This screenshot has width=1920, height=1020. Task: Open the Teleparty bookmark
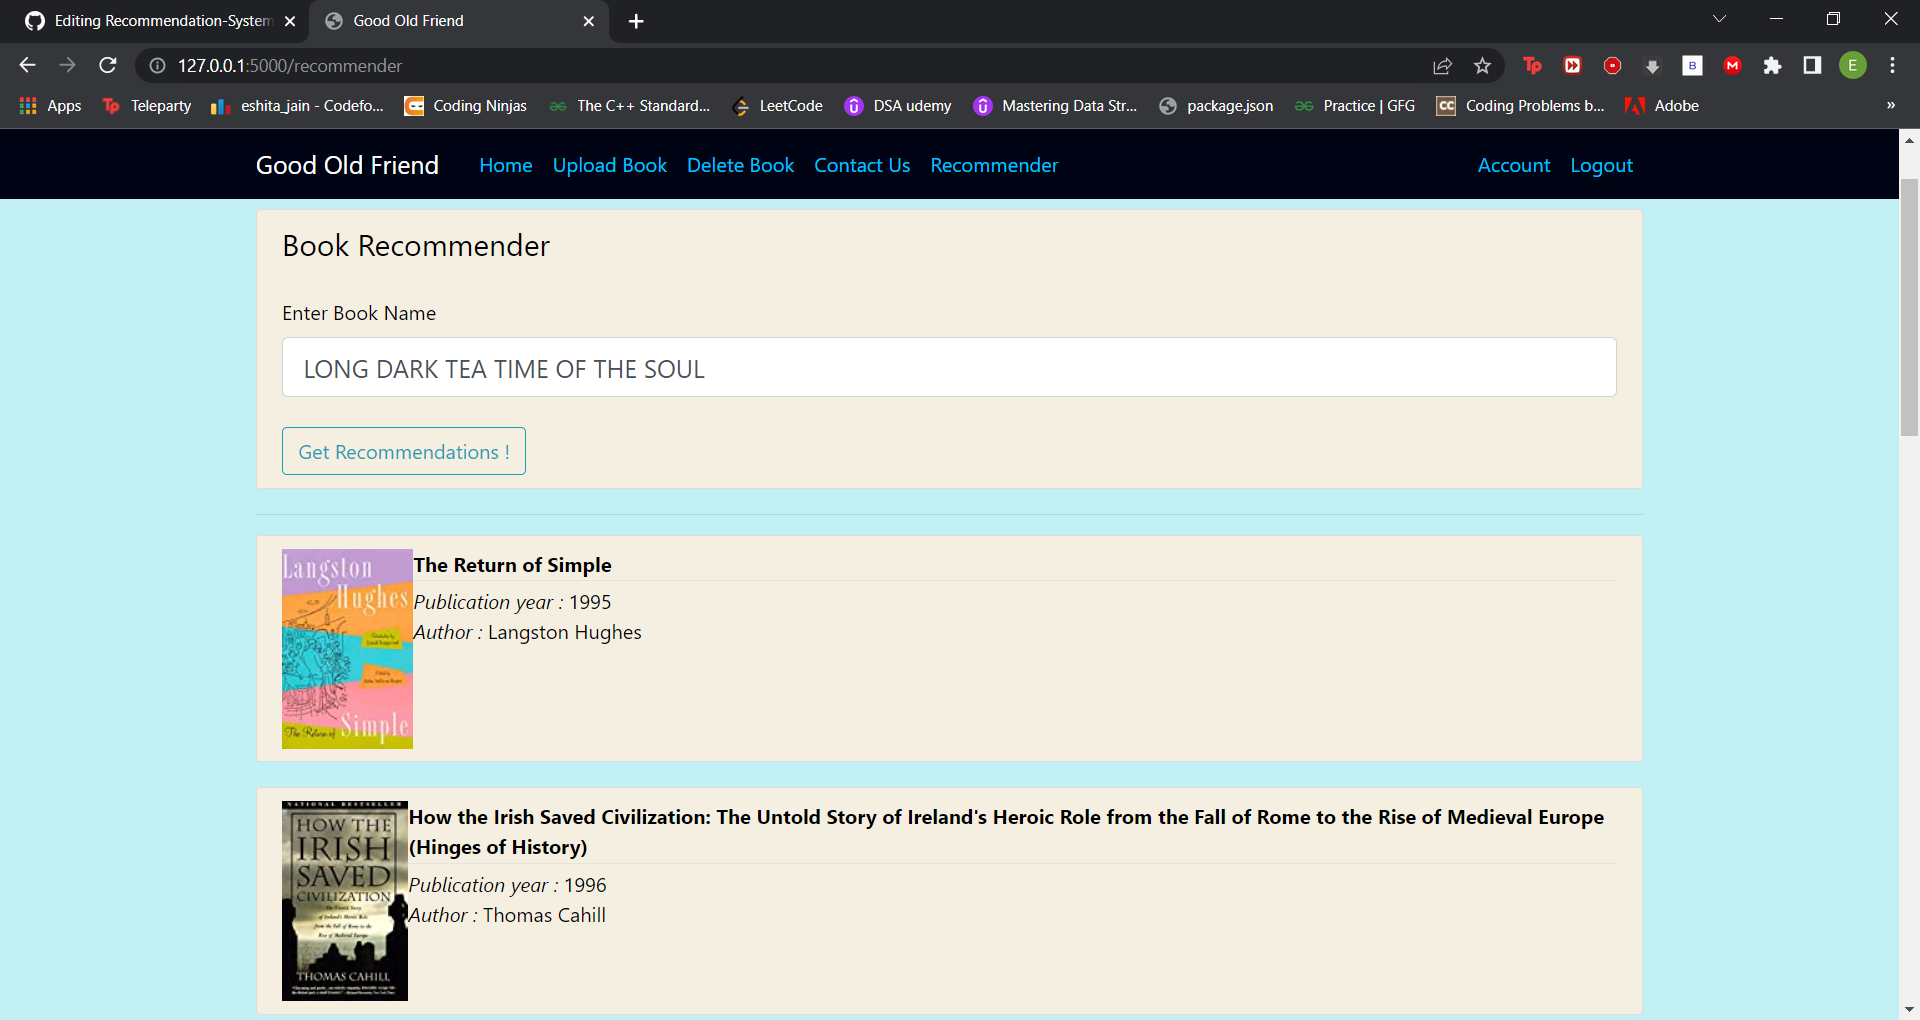[146, 106]
